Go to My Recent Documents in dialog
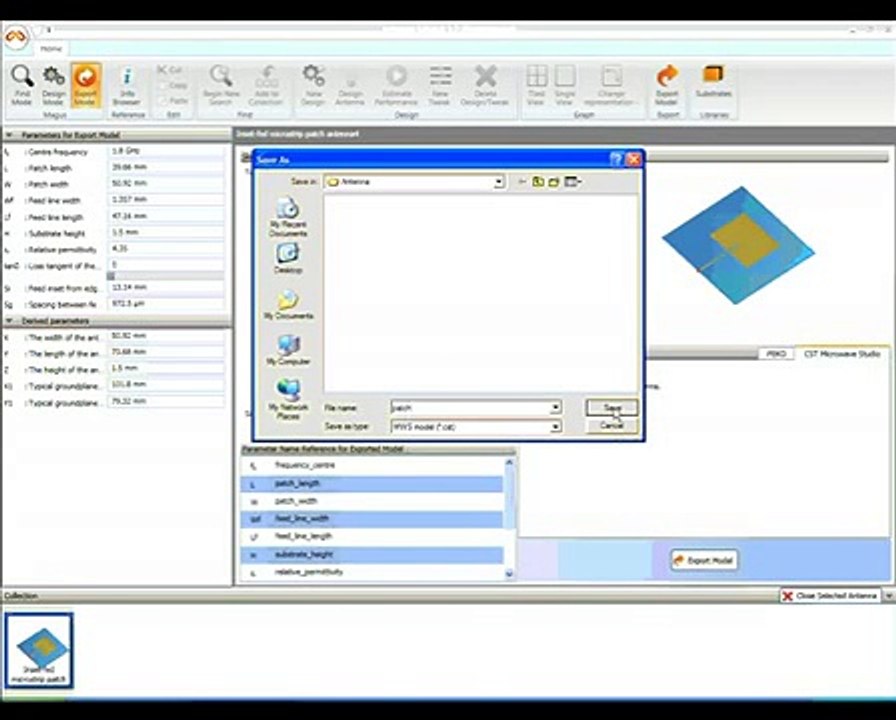Viewport: 896px width, 720px height. 288,217
